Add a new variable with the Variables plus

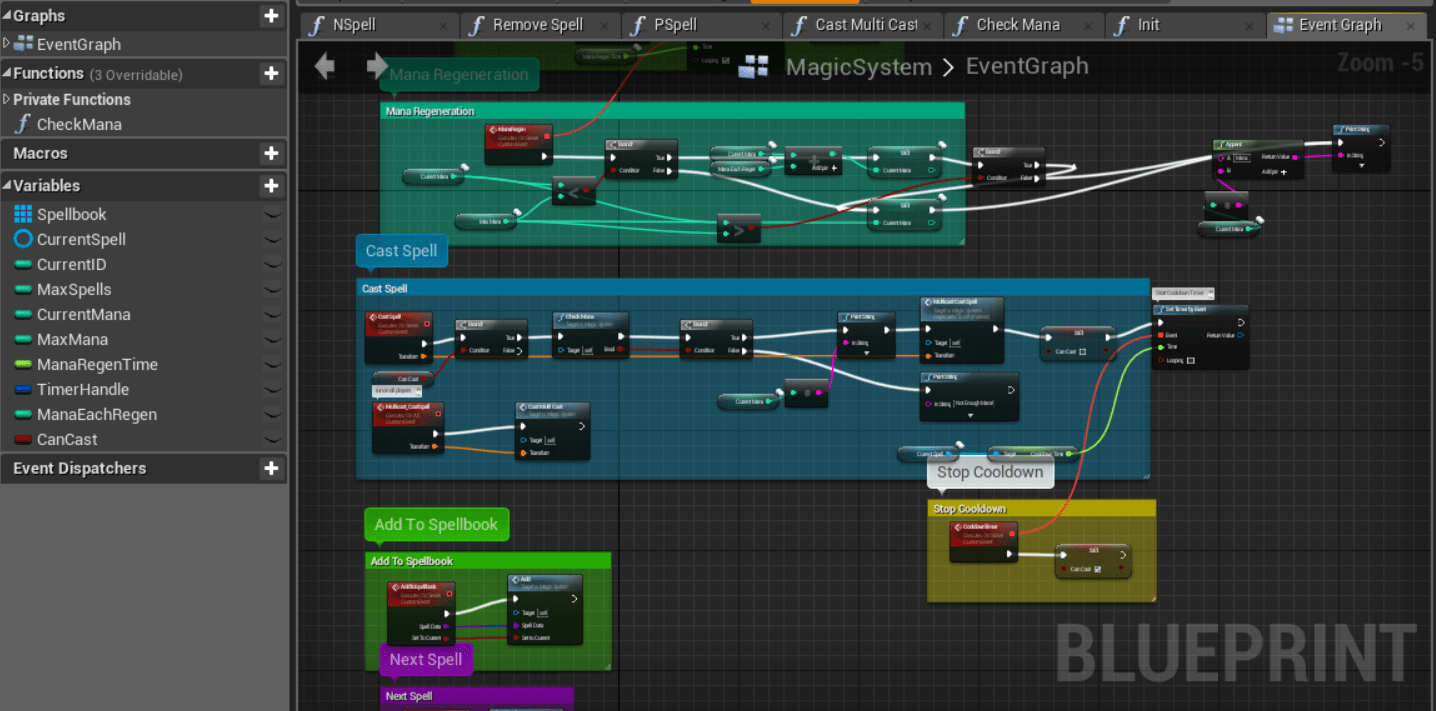271,185
